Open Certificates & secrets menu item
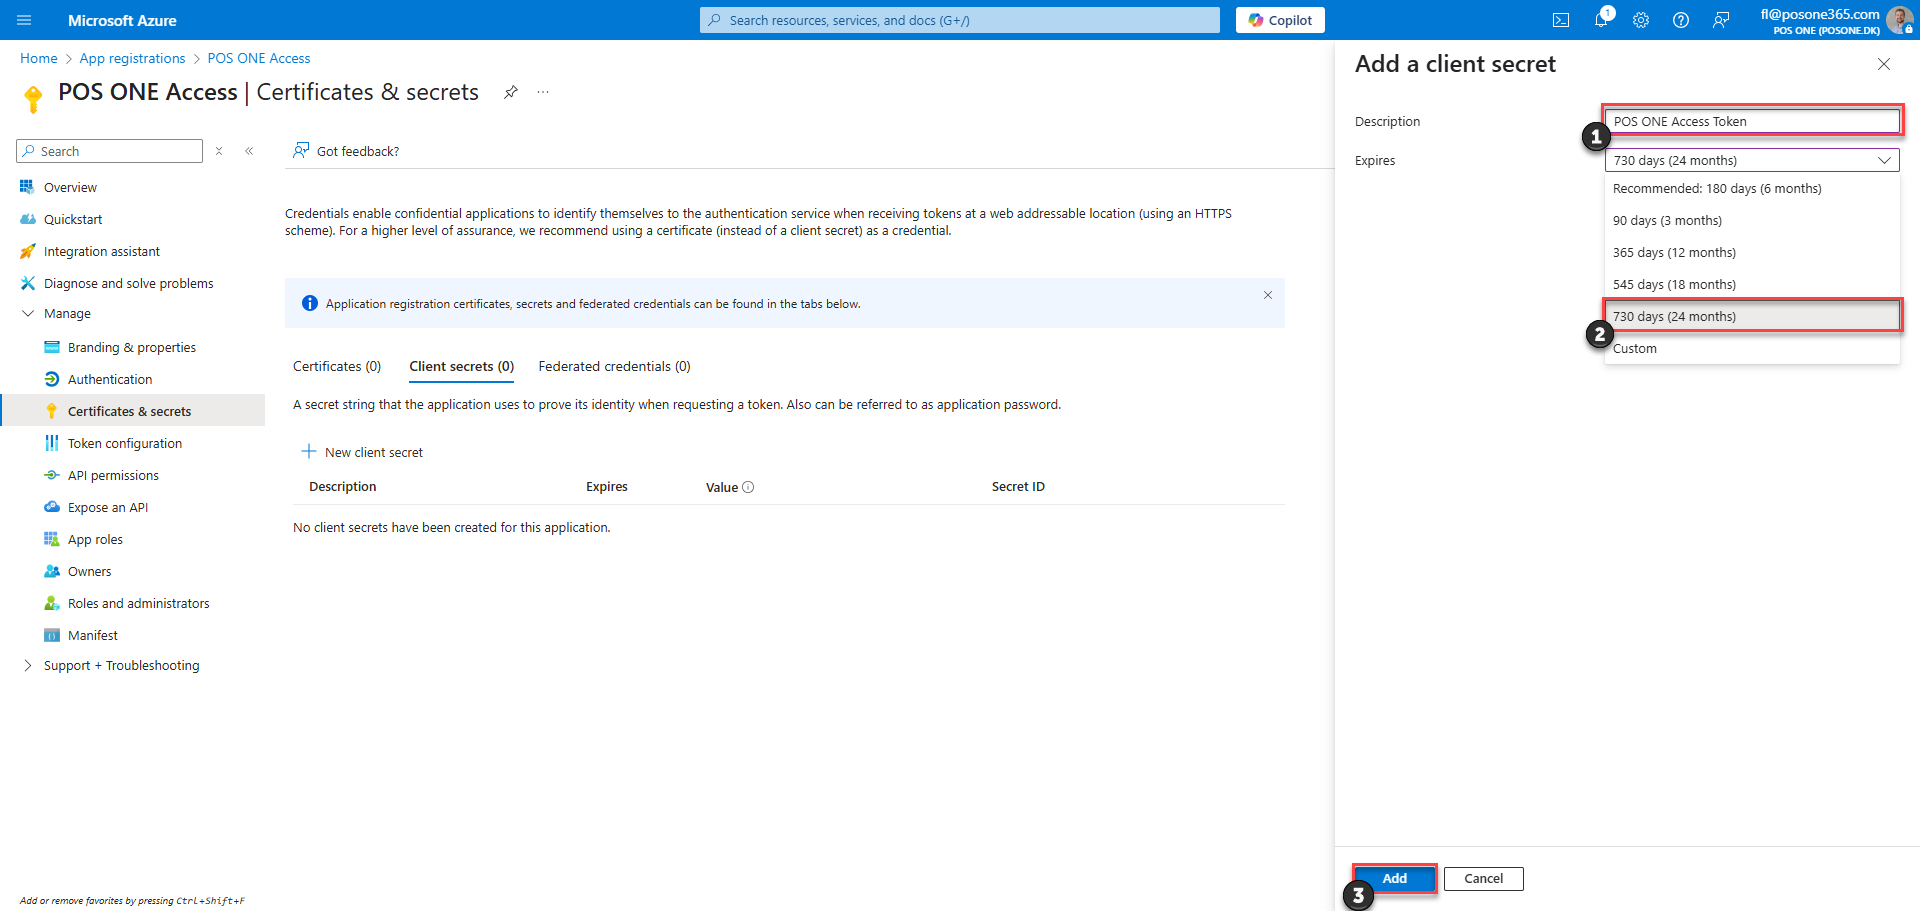Screen dimensions: 1920x911 coord(134,411)
